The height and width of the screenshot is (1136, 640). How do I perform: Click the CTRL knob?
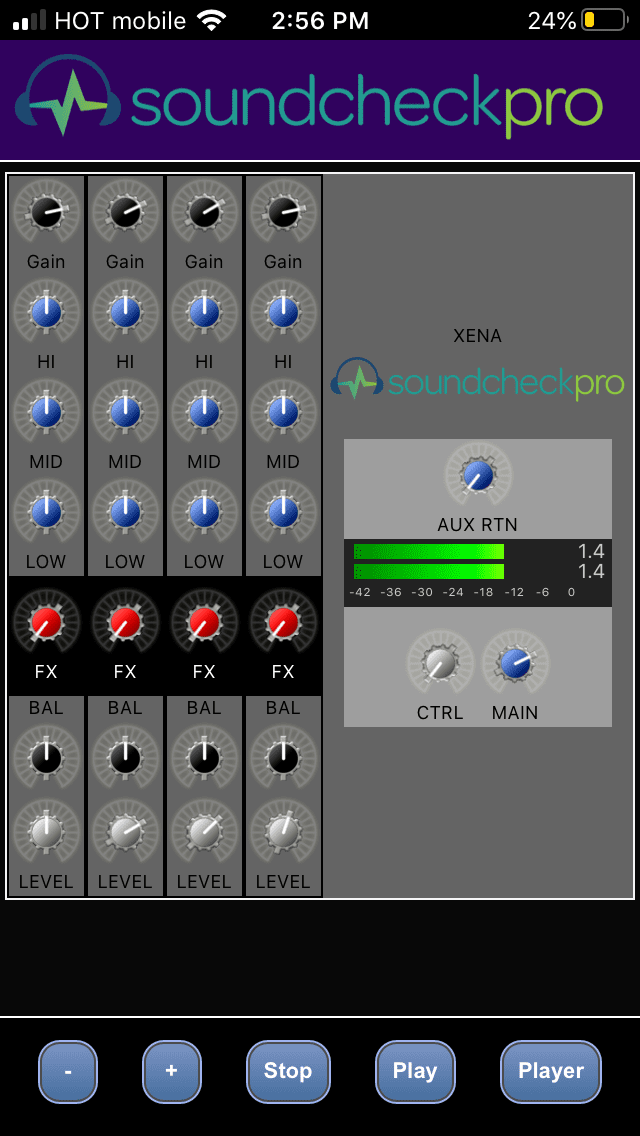(x=440, y=663)
